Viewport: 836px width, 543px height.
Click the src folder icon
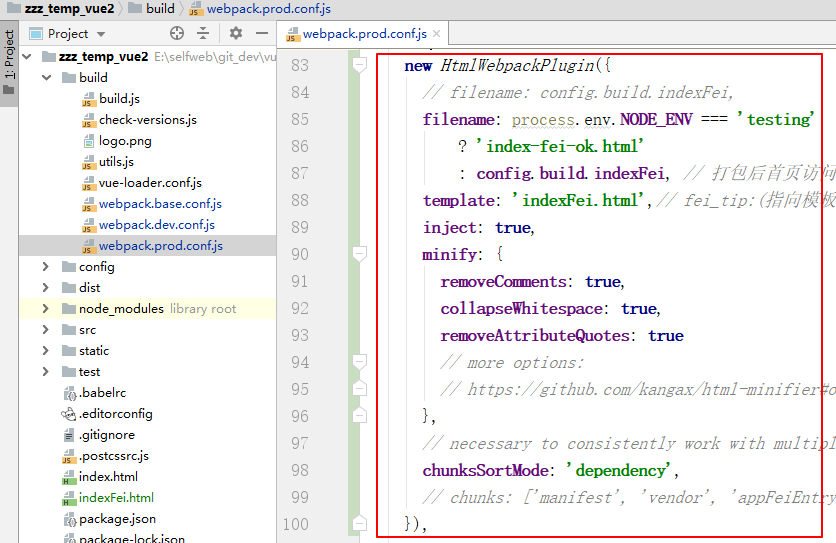[x=69, y=330]
